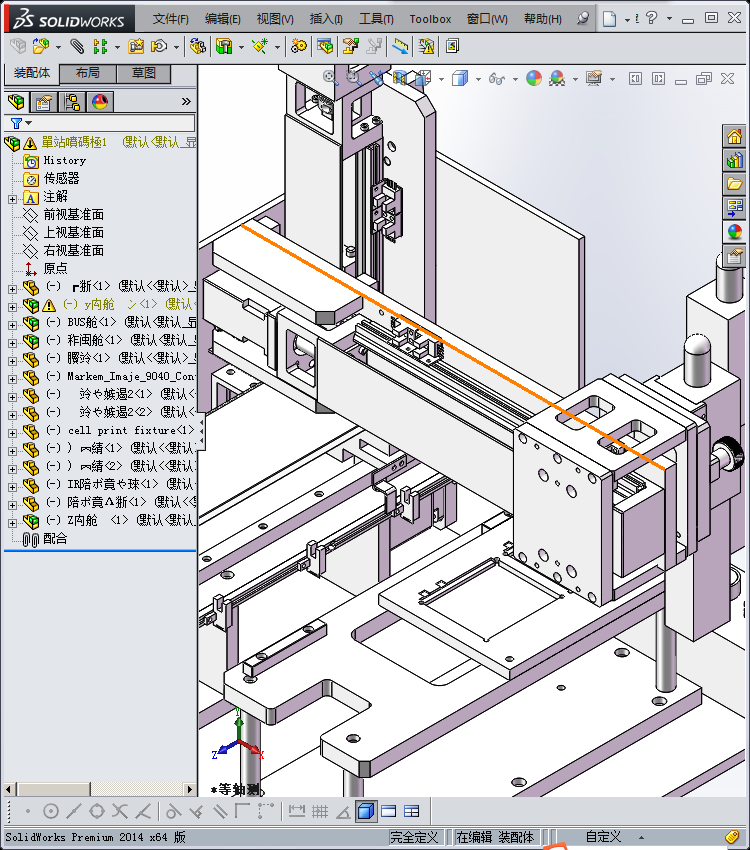Toggle the parallel snap icon in bottom toolbar
The image size is (750, 850).
pyautogui.click(x=220, y=811)
